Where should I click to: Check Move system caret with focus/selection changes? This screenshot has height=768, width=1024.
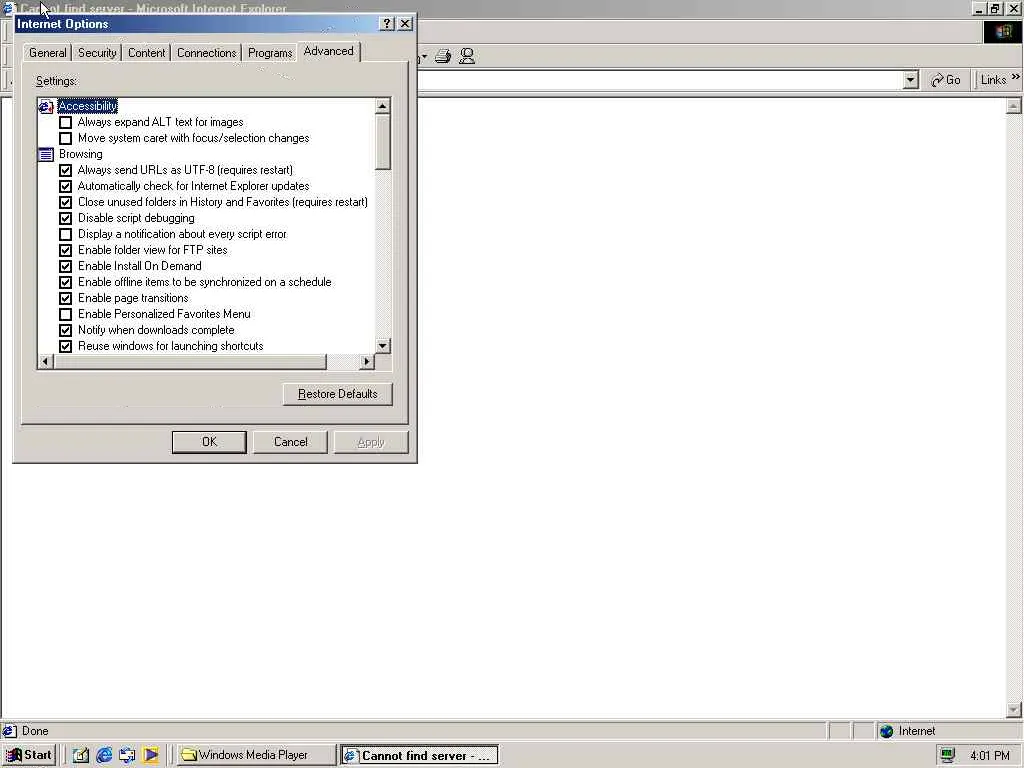click(x=65, y=138)
